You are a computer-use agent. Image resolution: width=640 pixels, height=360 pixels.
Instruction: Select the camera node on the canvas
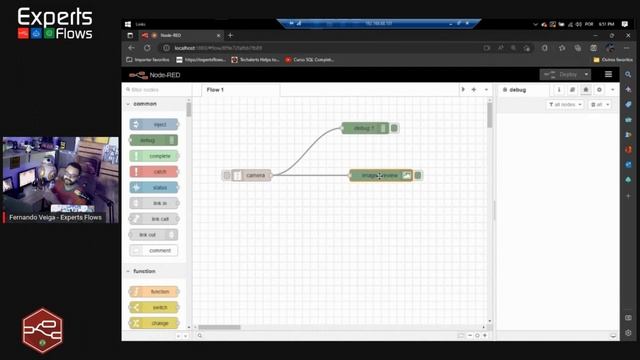(x=251, y=175)
